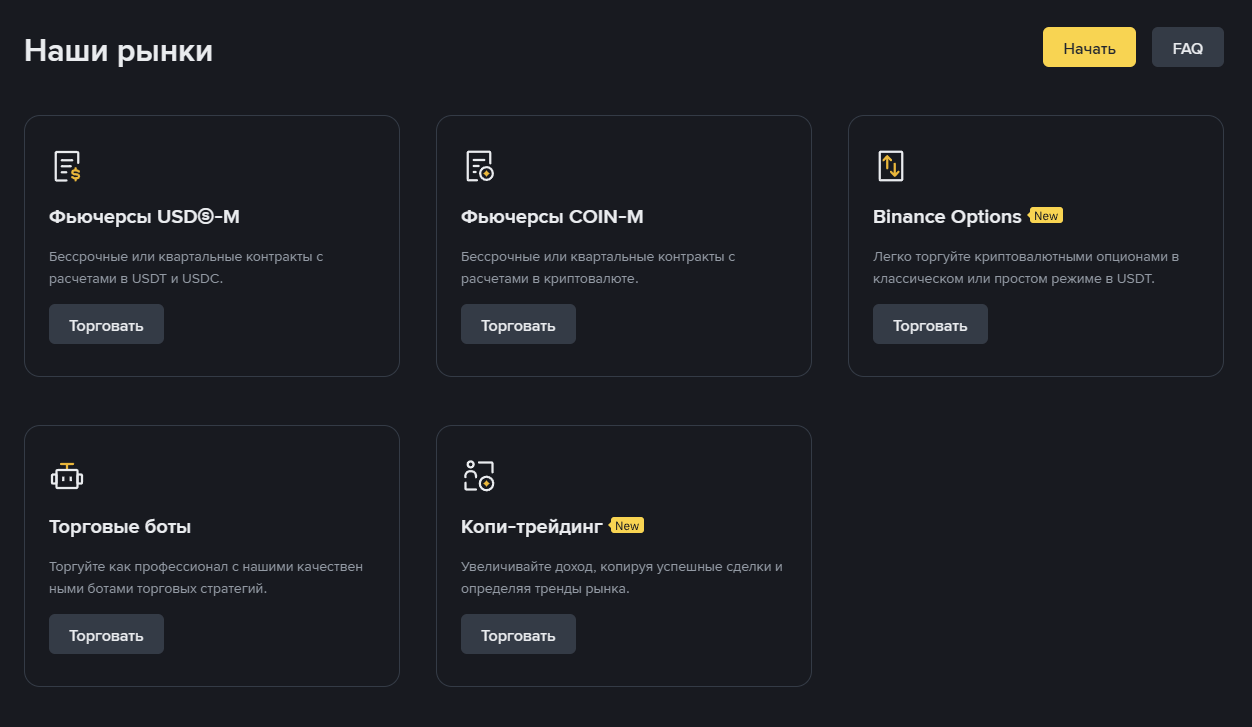The image size is (1252, 727).
Task: Select the Фьючерсы USDⓈ-M title
Action: (x=144, y=217)
